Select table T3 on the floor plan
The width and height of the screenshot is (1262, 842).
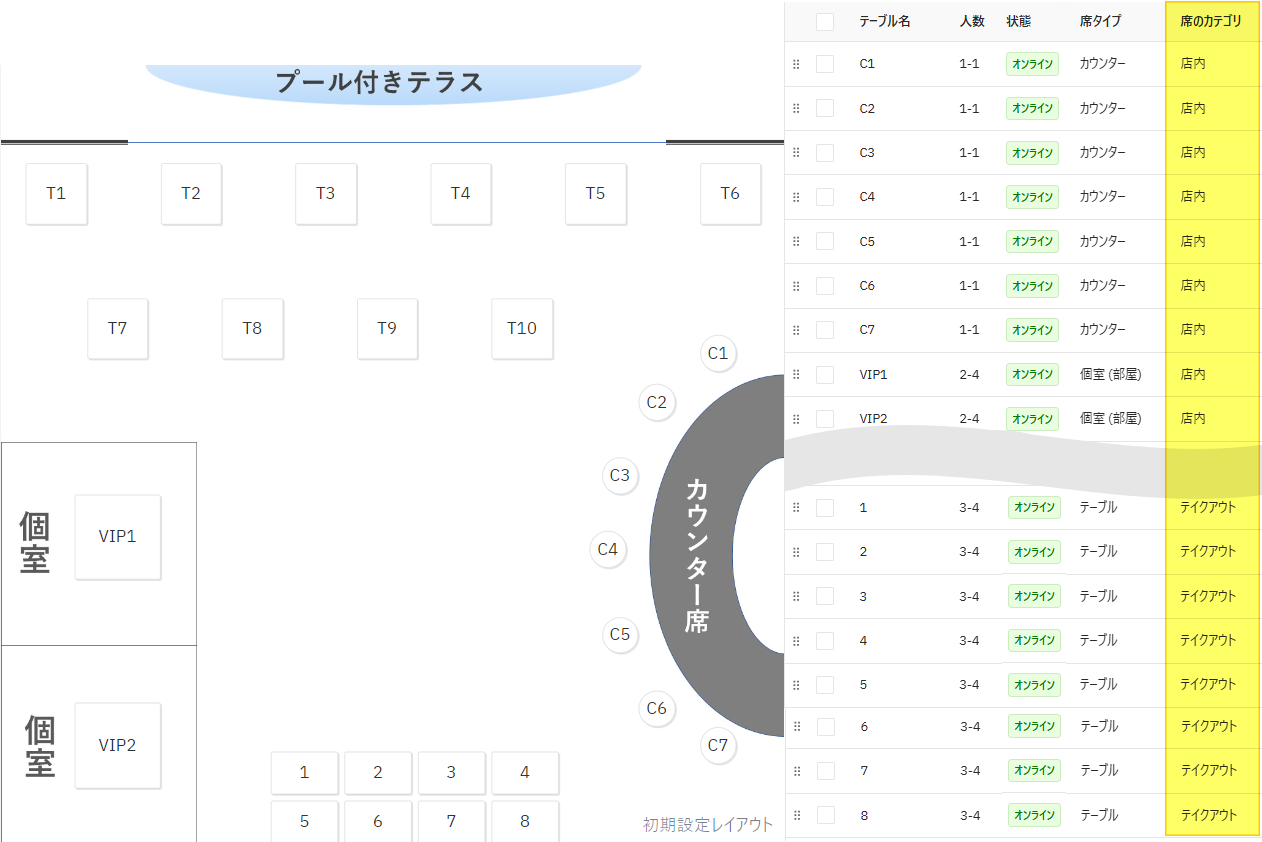[x=326, y=194]
